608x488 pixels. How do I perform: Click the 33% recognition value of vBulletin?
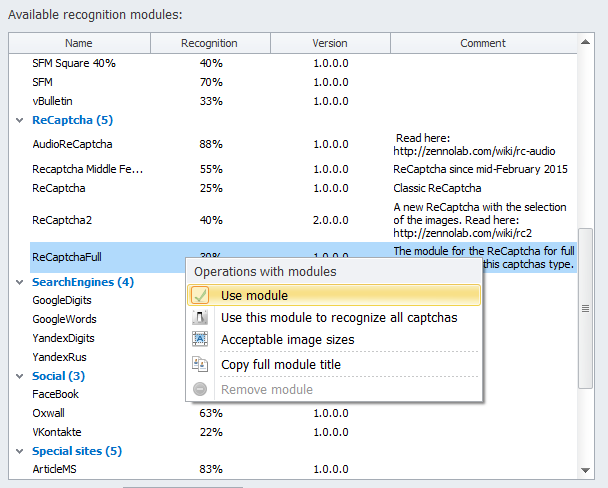point(211,101)
